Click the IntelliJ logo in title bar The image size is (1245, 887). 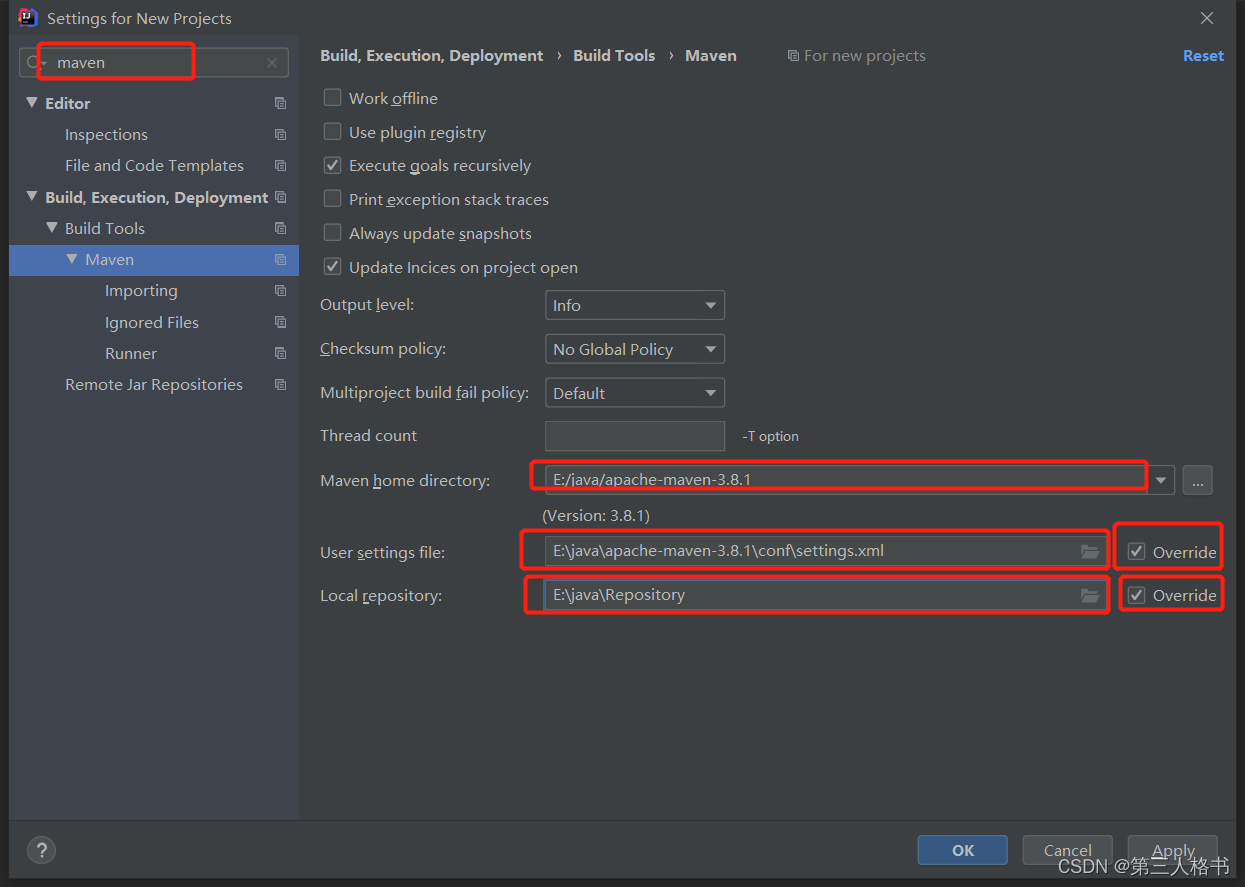[28, 18]
